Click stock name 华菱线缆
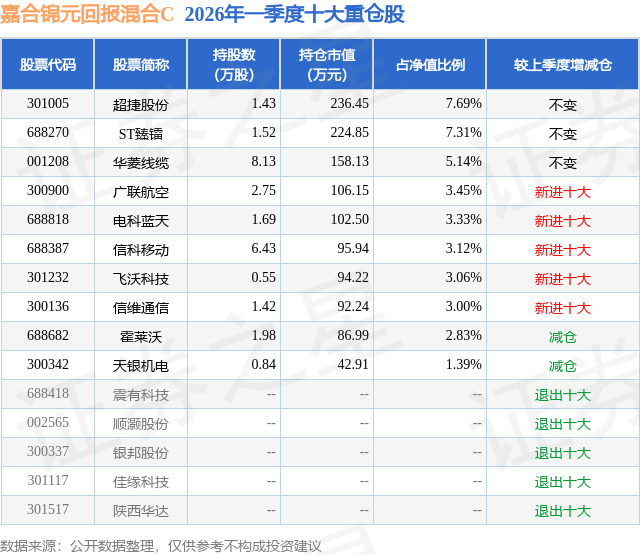The image size is (640, 555). click(x=141, y=163)
